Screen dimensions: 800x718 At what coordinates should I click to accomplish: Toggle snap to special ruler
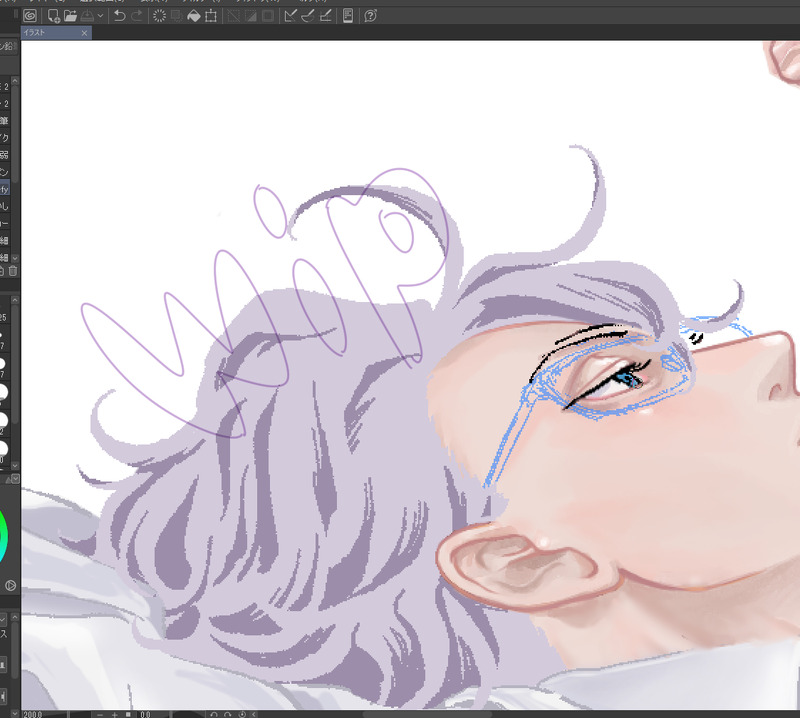coord(308,16)
